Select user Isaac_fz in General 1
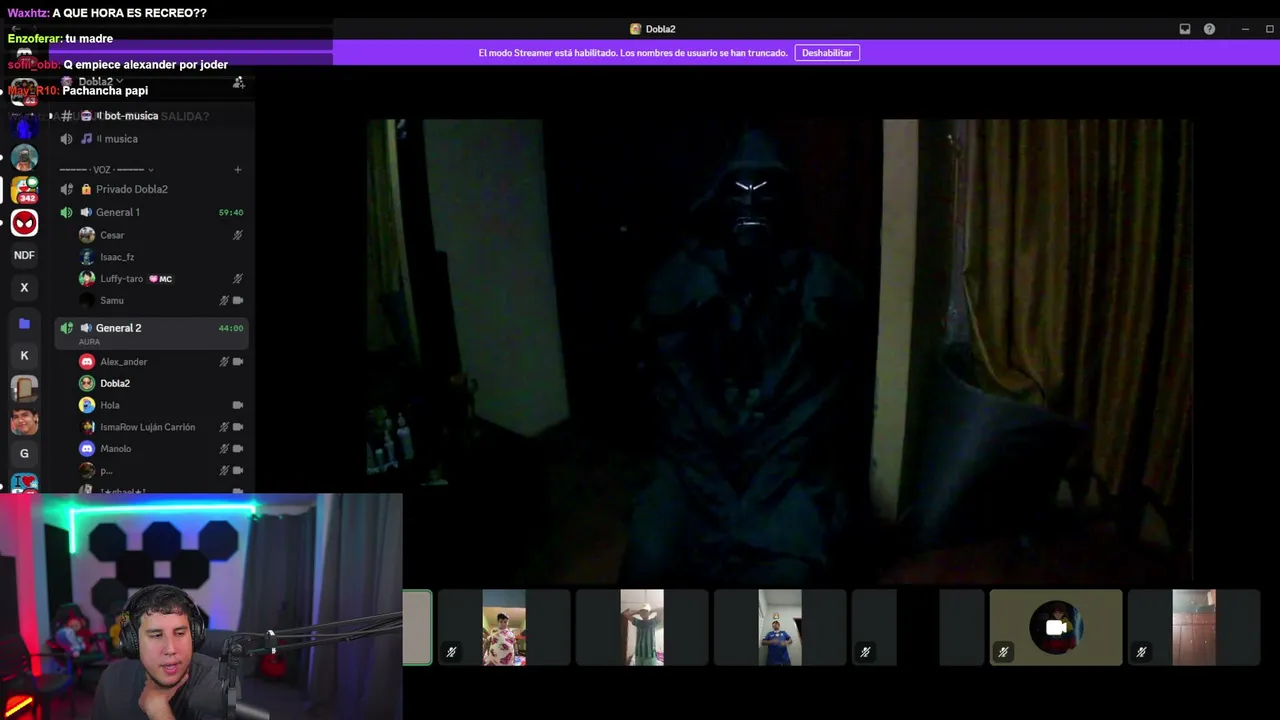1280x720 pixels. [116, 257]
